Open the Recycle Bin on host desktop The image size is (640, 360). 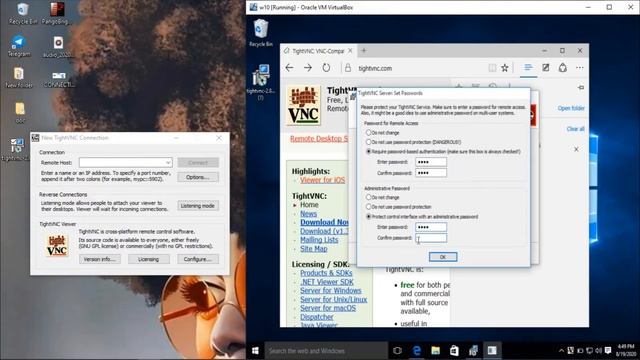23,13
